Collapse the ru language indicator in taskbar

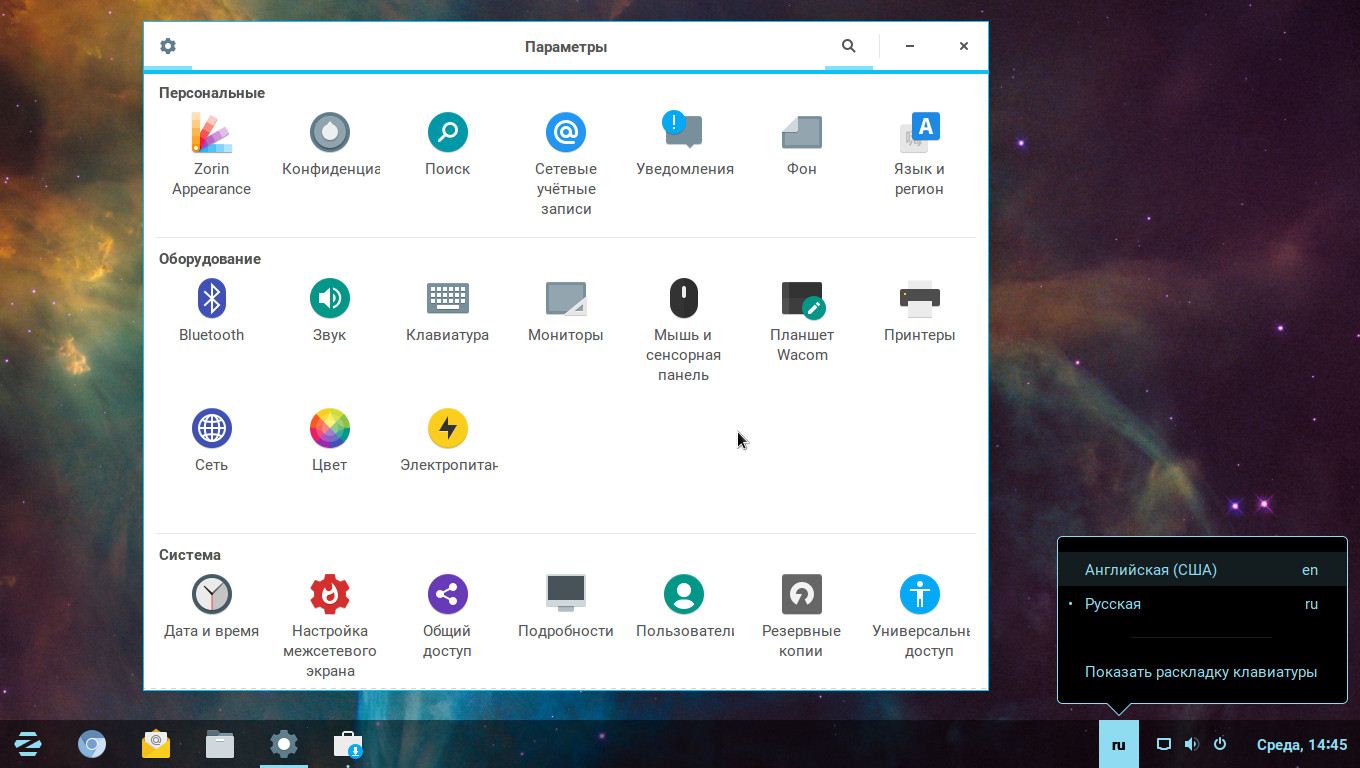click(x=1118, y=745)
